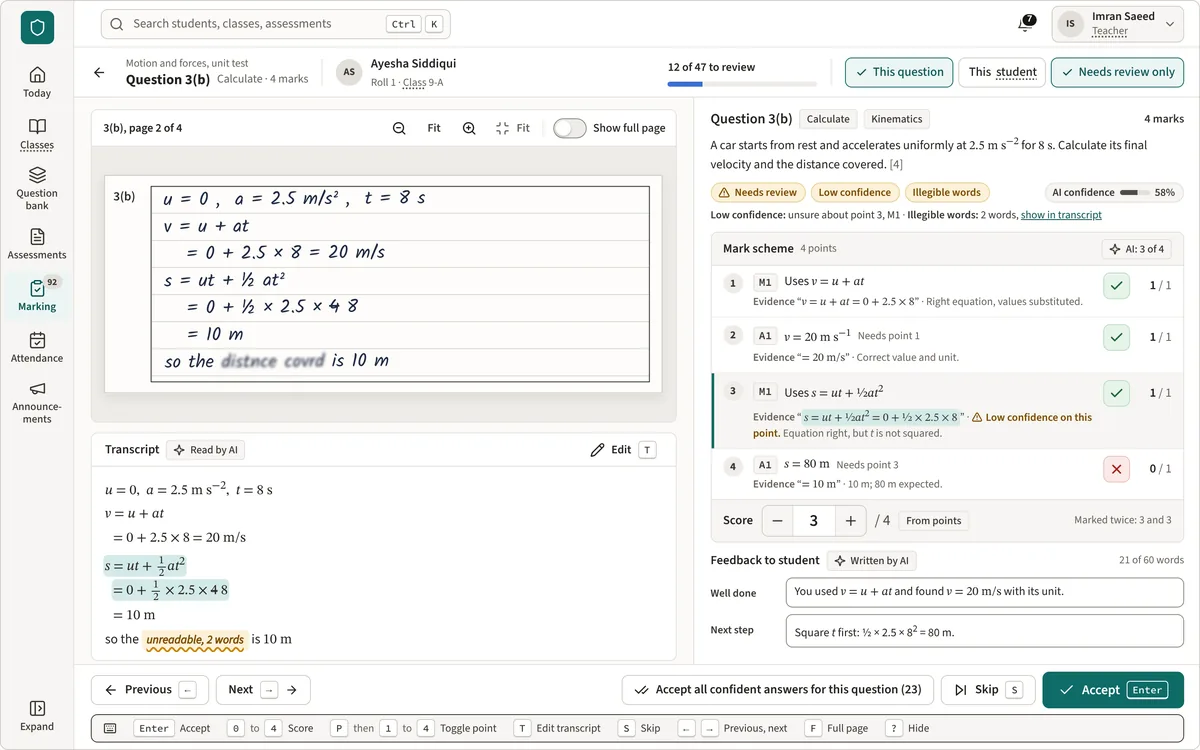
Task: Toggle point 4 cross mark for s = 80 m
Action: point(1117,468)
